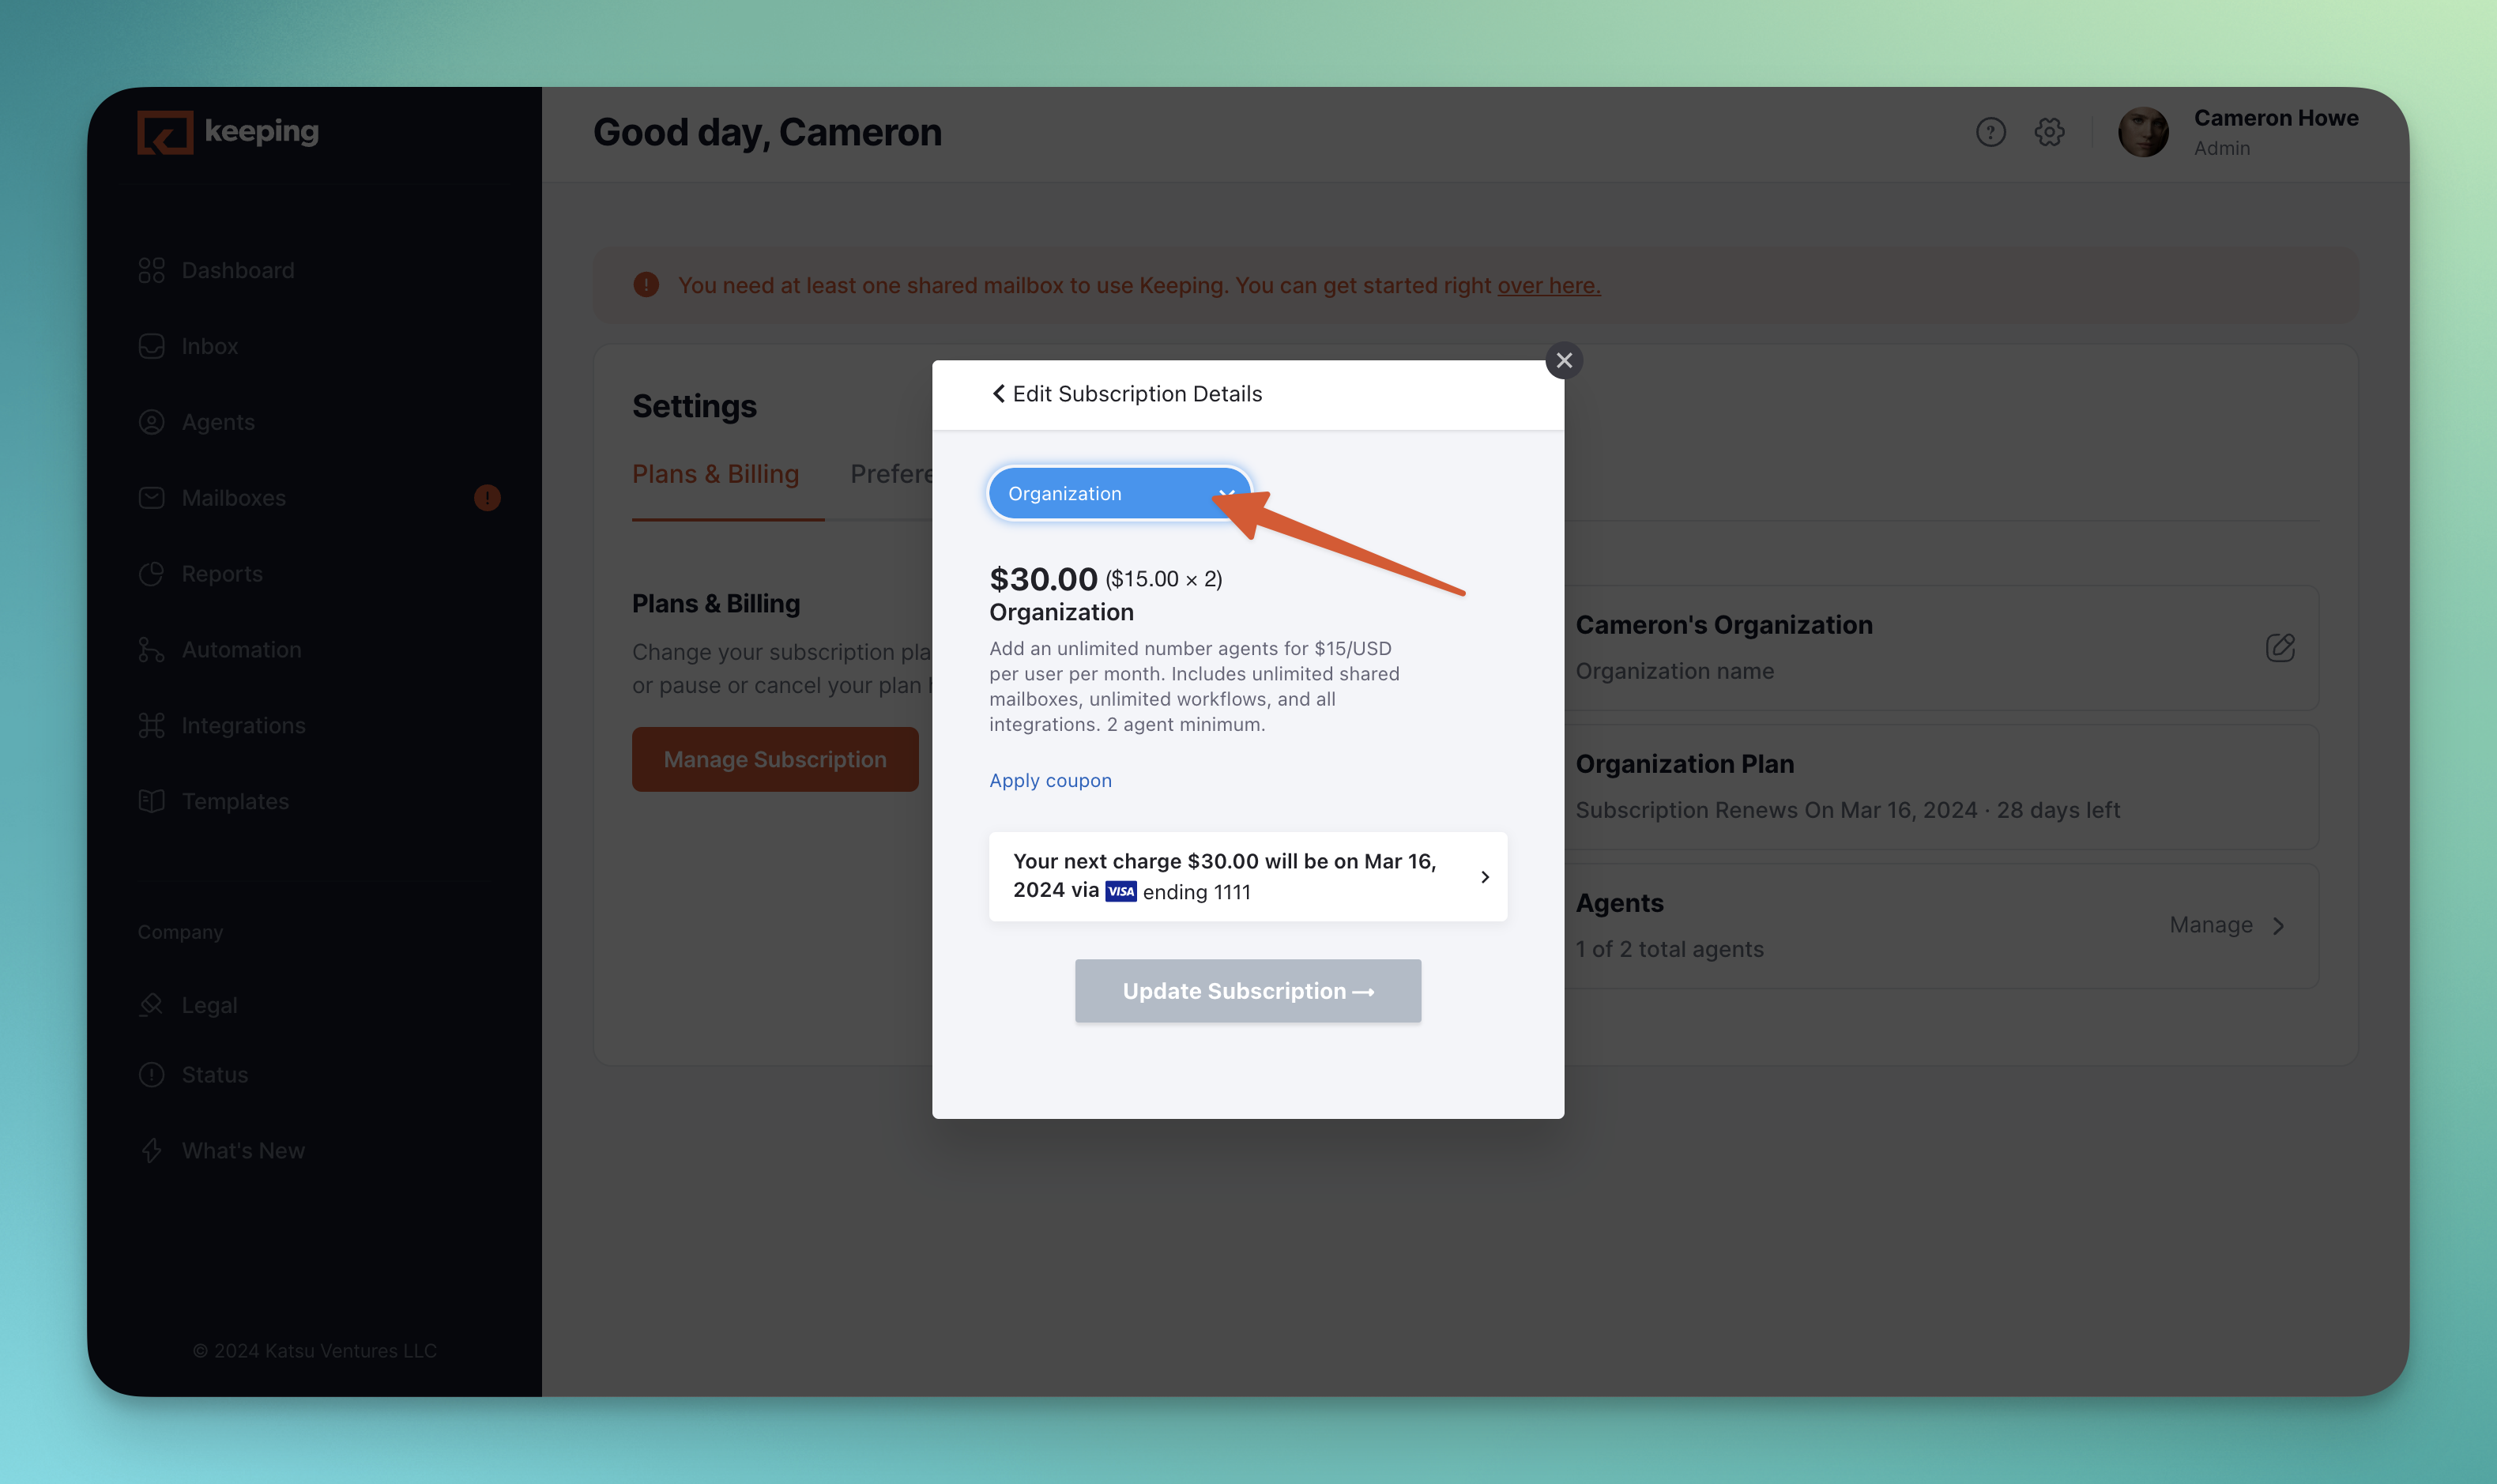Click the Update Subscription button
This screenshot has height=1484, width=2497.
(x=1248, y=991)
